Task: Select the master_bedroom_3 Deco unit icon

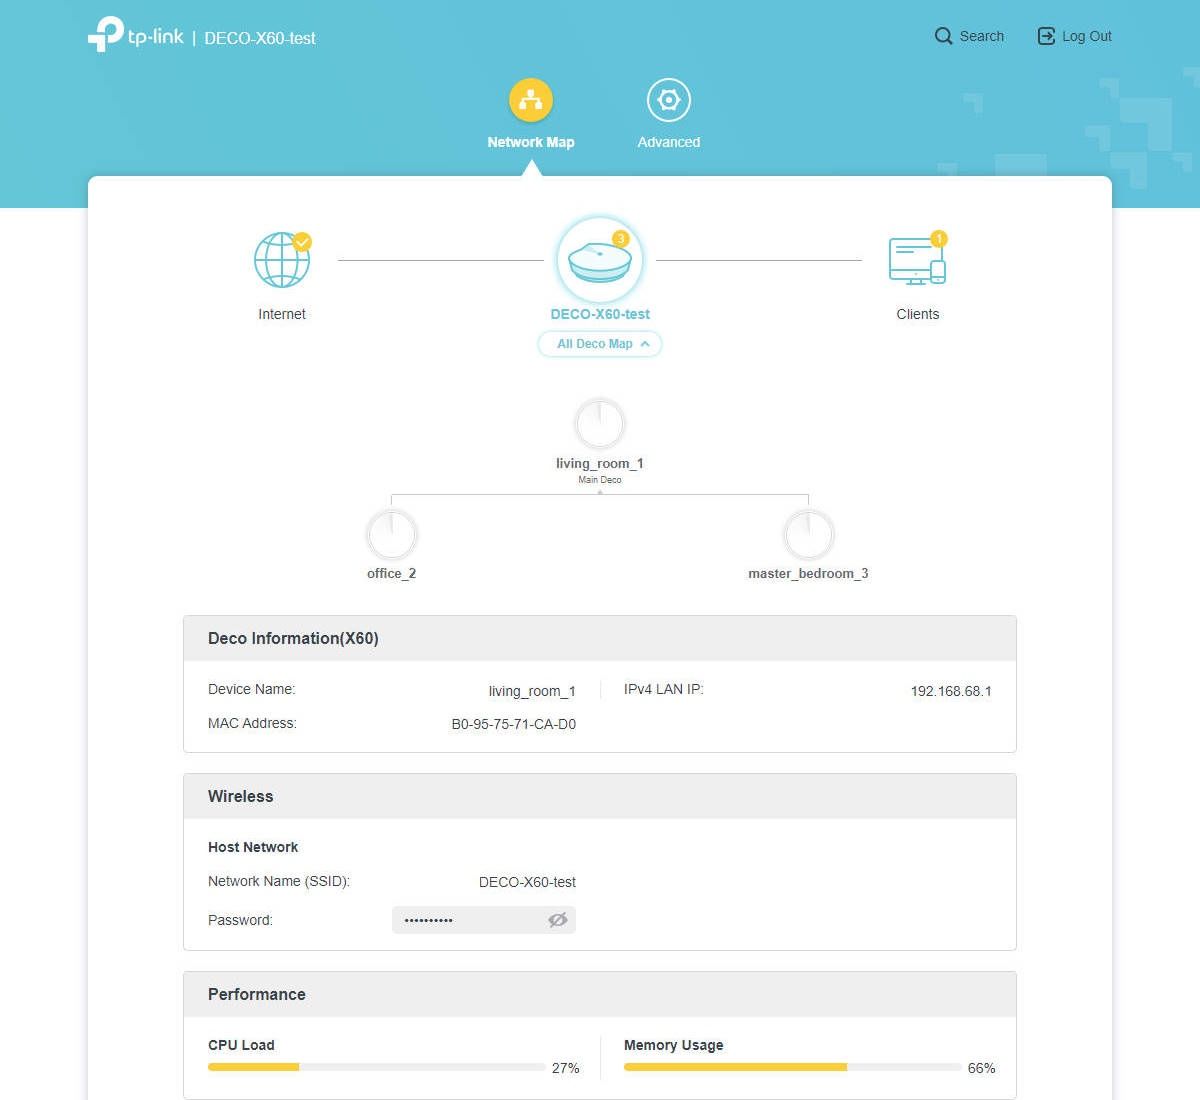Action: 808,535
